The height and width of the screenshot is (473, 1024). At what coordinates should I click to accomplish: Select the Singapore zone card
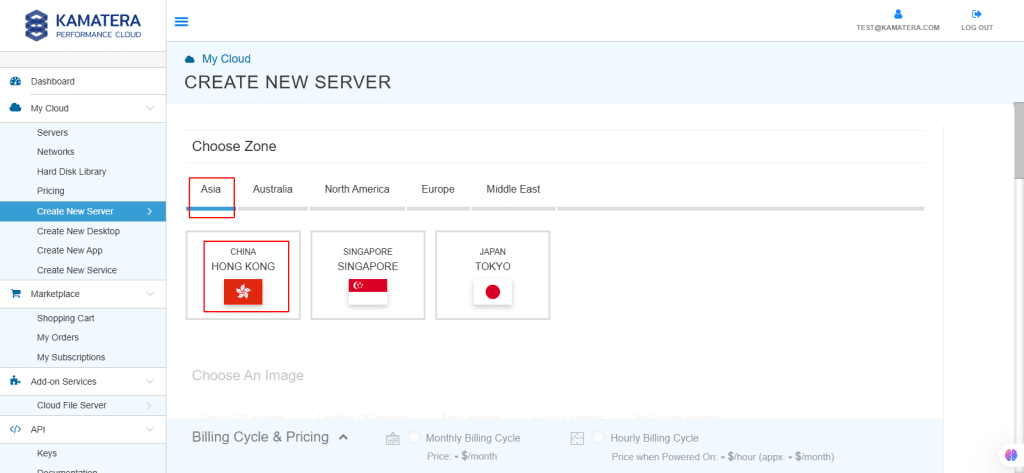[368, 275]
